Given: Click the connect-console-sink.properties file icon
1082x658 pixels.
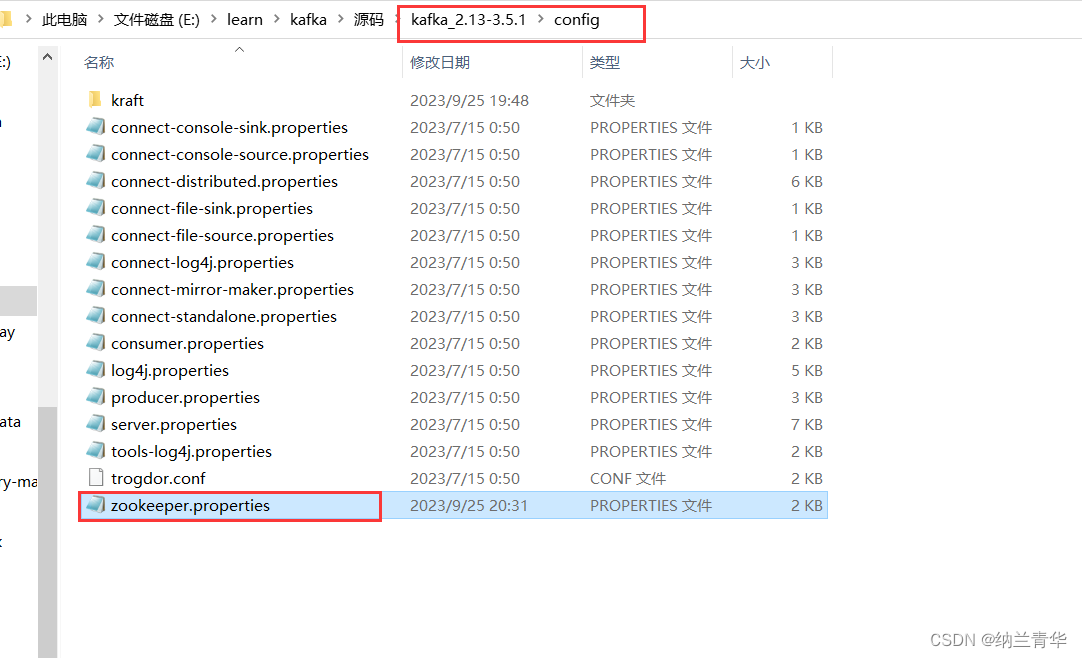Looking at the screenshot, I should 95,127.
